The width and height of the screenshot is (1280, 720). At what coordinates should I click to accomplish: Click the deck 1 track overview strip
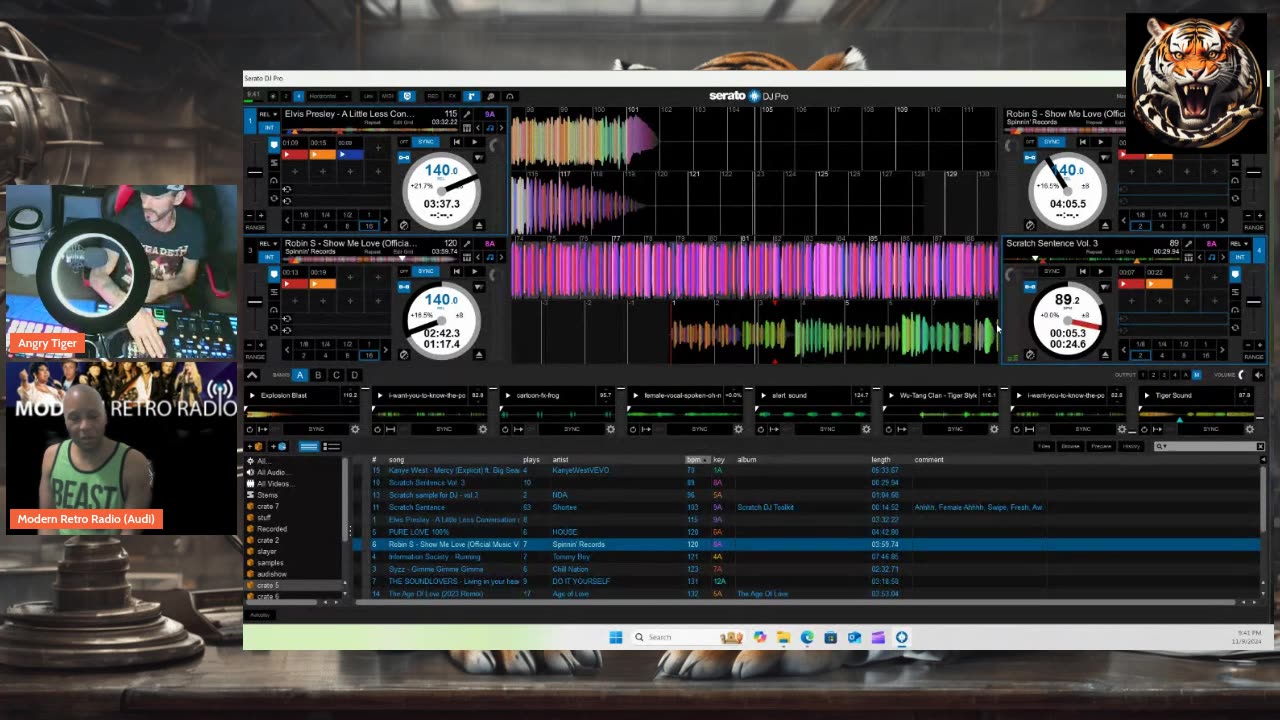click(x=370, y=130)
